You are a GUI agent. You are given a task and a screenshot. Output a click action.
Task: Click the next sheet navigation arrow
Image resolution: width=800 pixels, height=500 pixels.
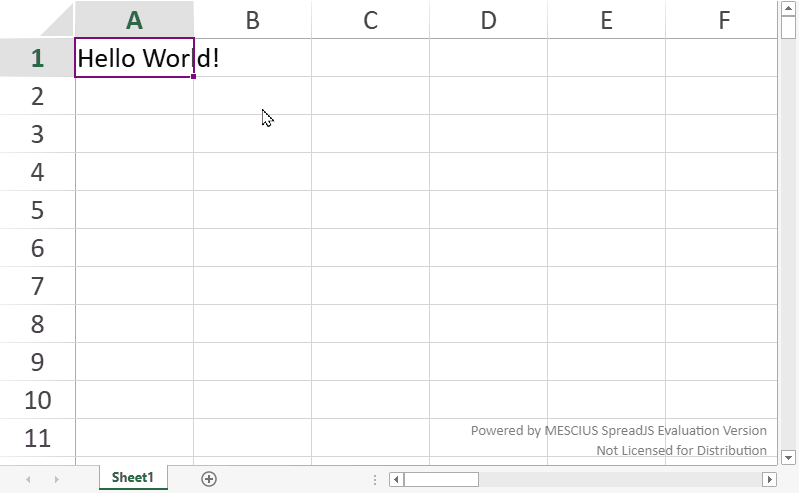pyautogui.click(x=56, y=479)
